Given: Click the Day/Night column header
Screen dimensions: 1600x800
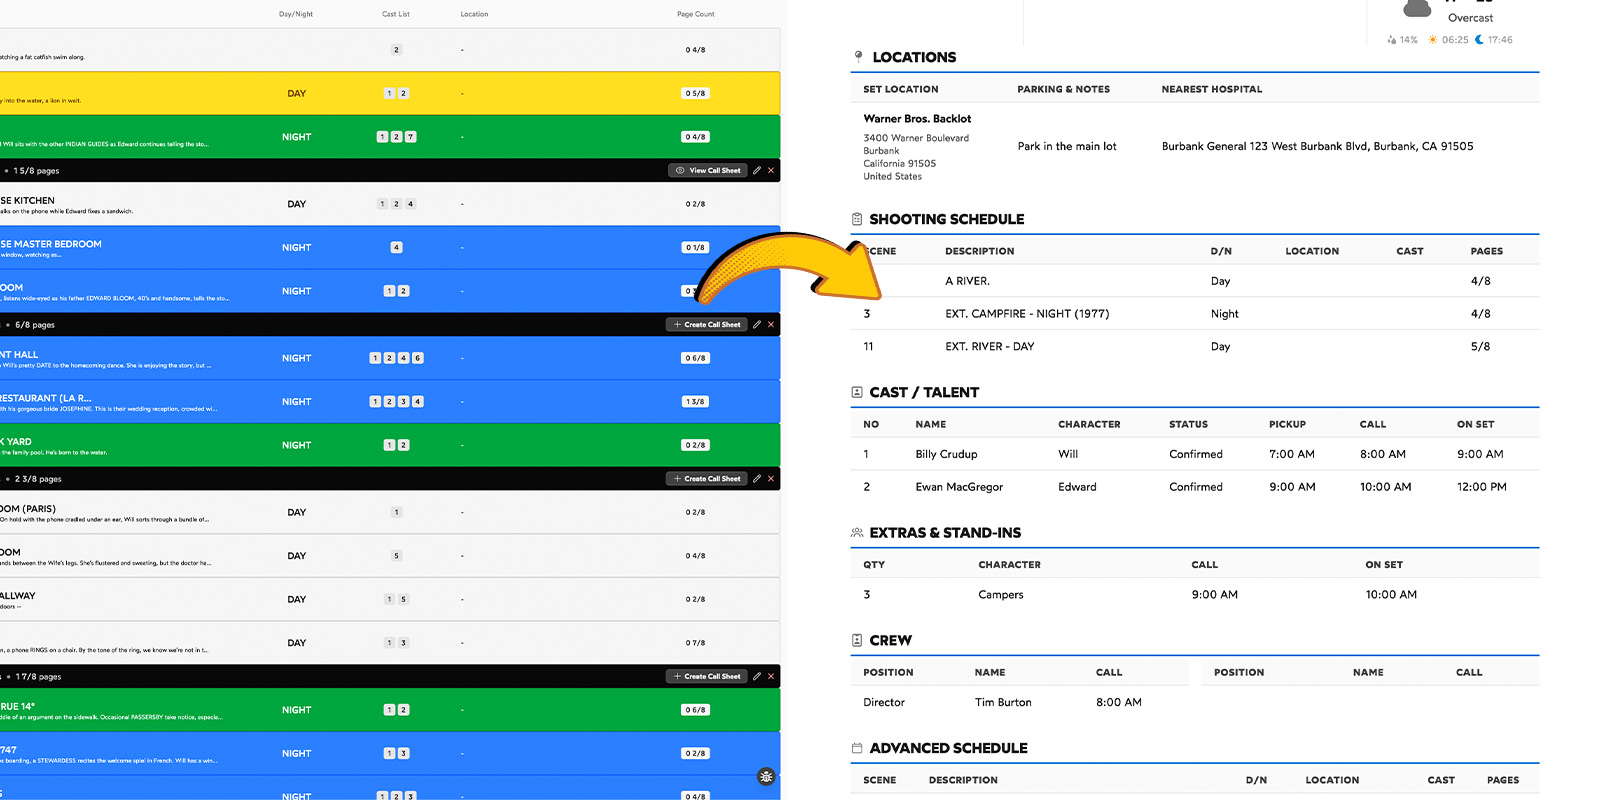Looking at the screenshot, I should (296, 14).
